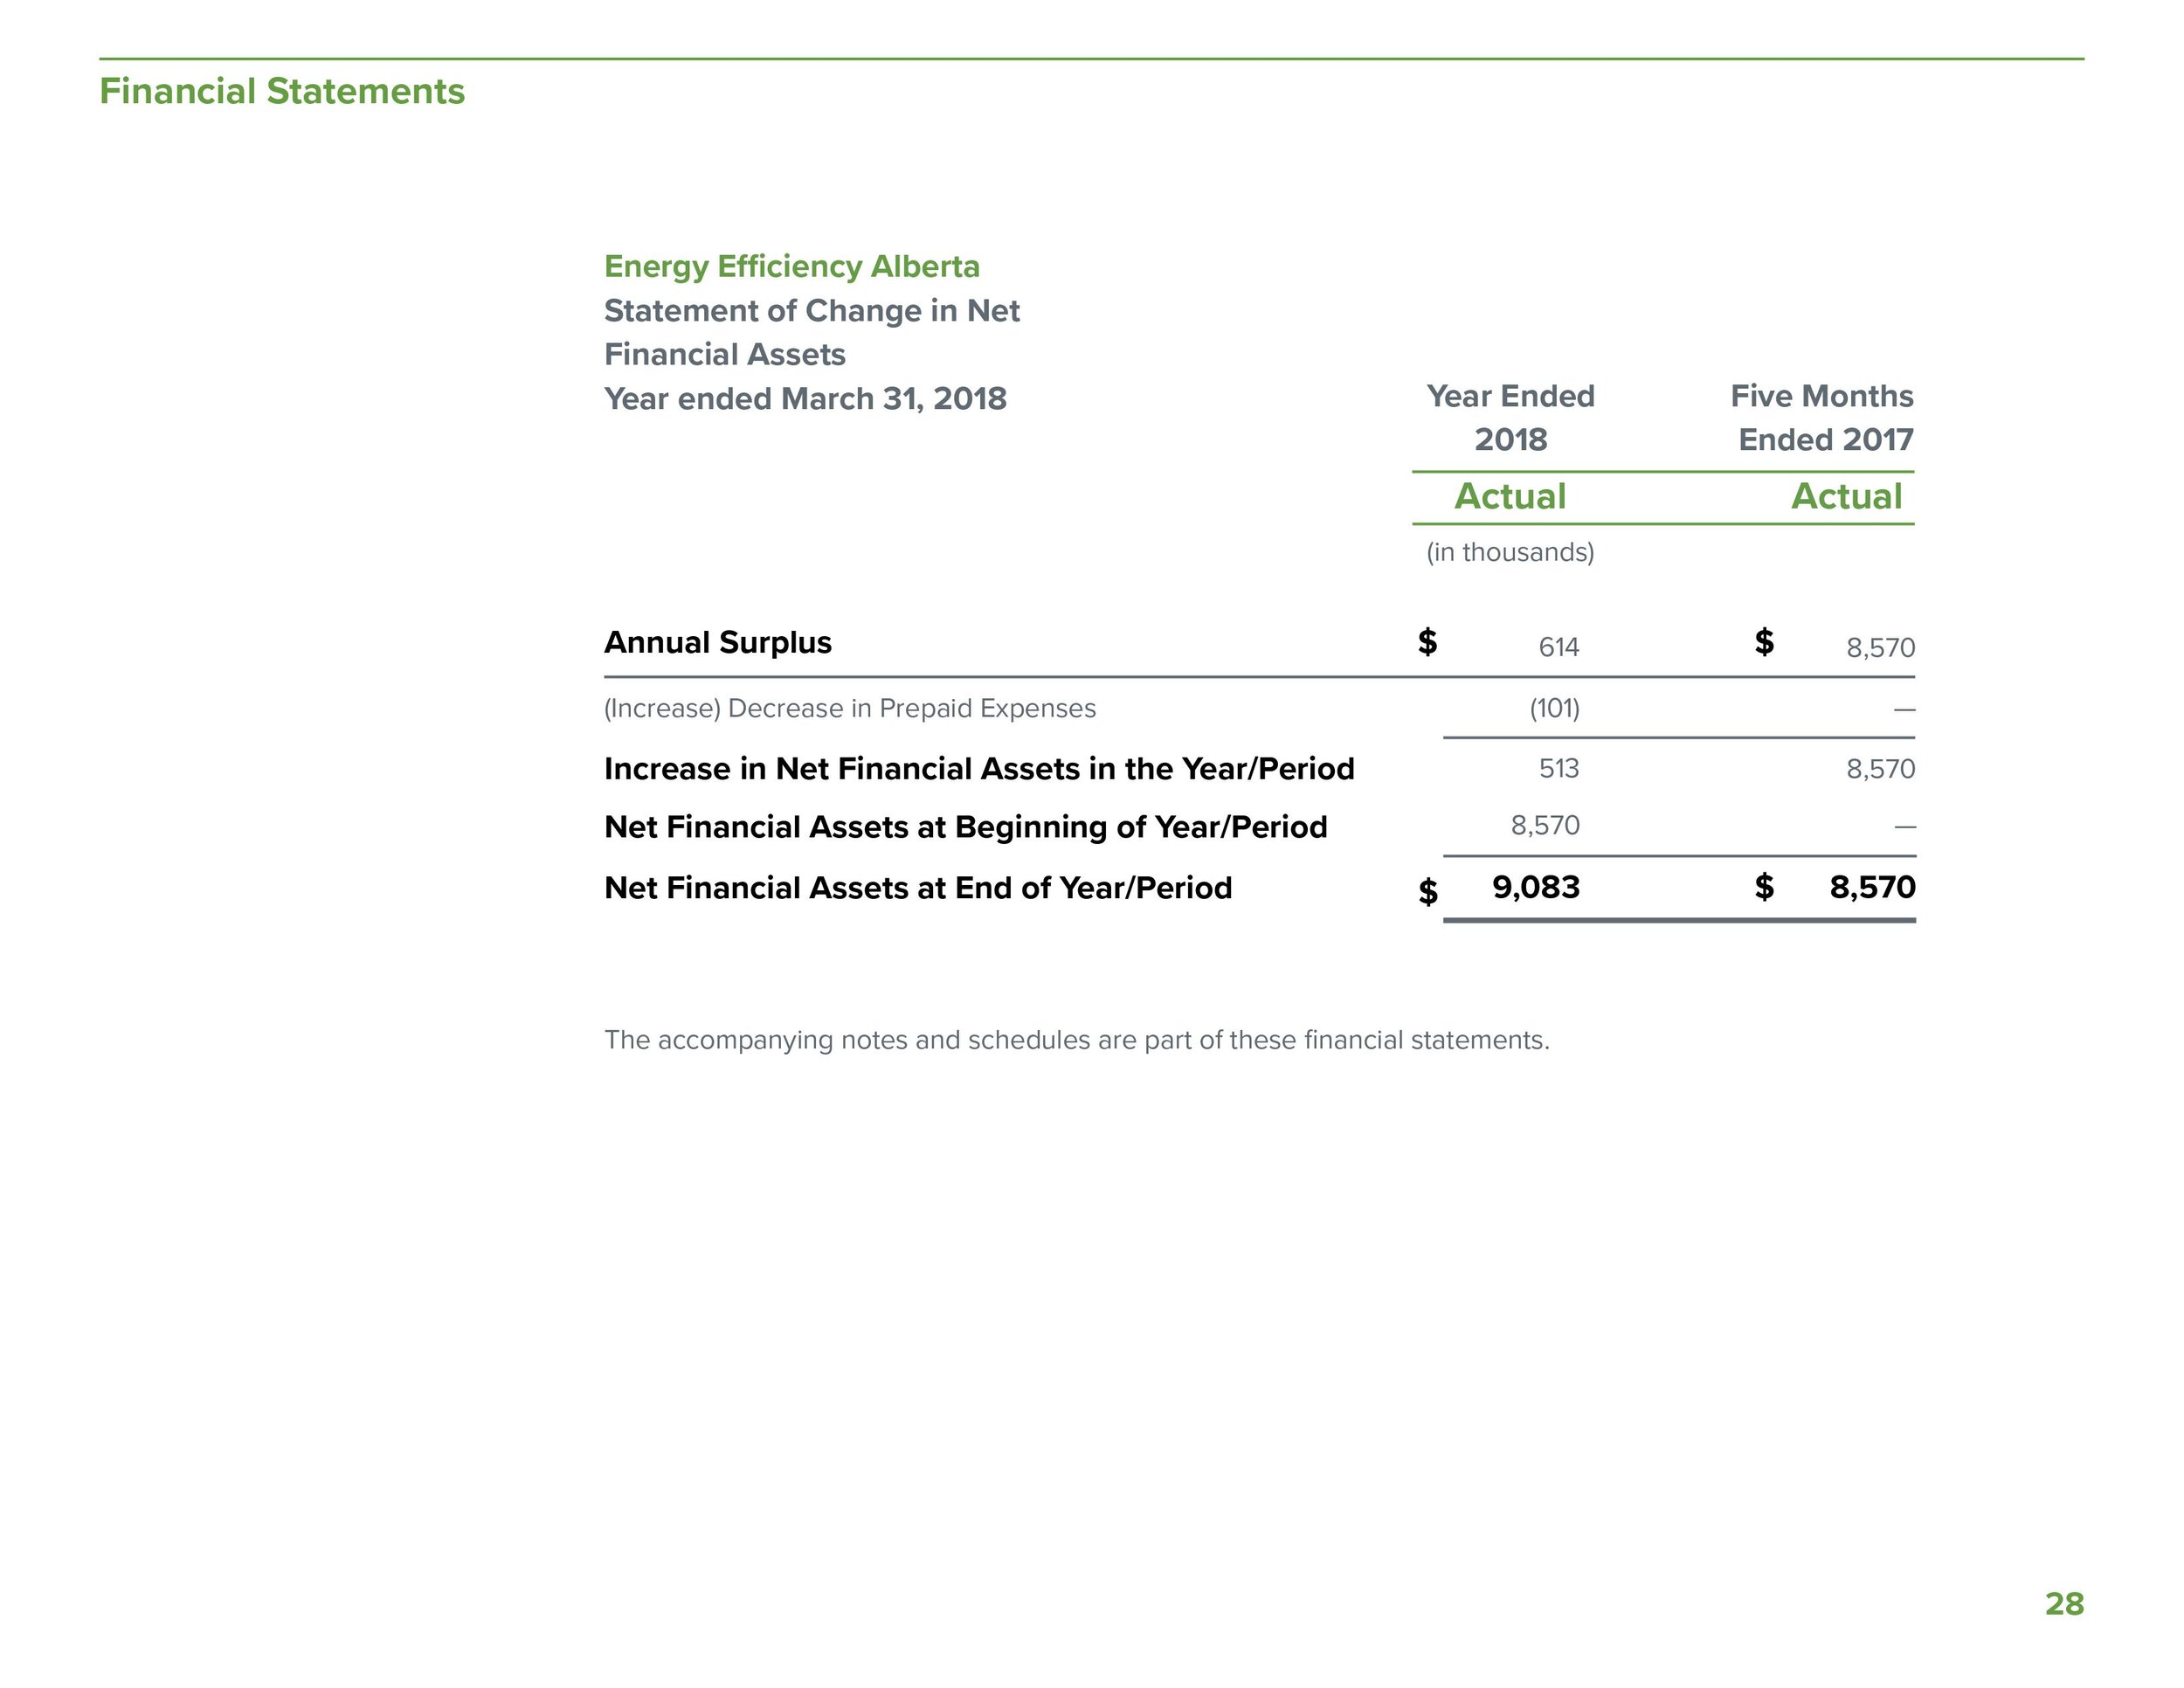Click 8,570 in the Beginning of Year row

click(1545, 826)
